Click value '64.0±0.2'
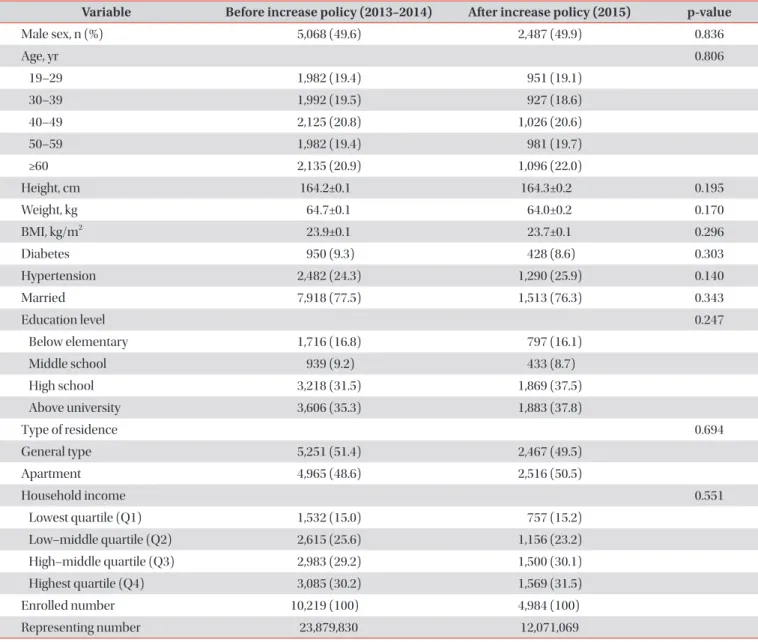 coord(549,210)
